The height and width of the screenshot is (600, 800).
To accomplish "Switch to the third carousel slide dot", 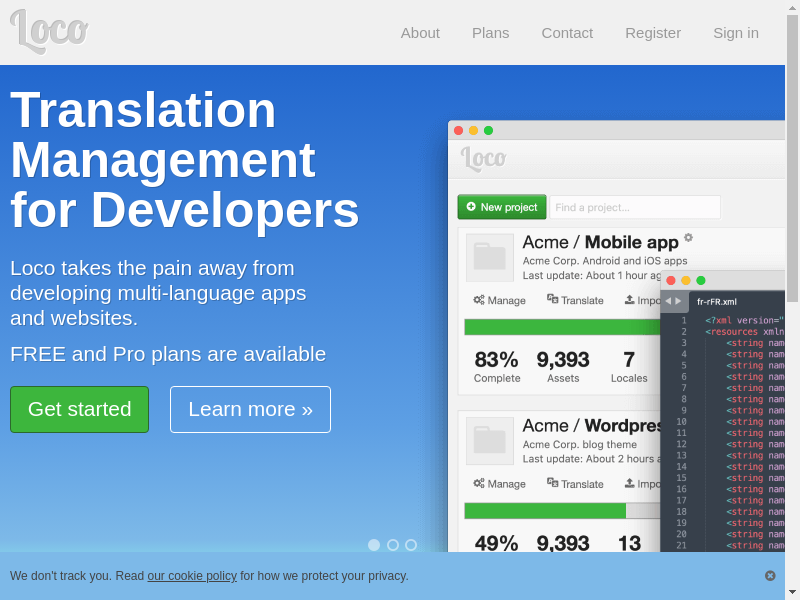I will point(411,545).
